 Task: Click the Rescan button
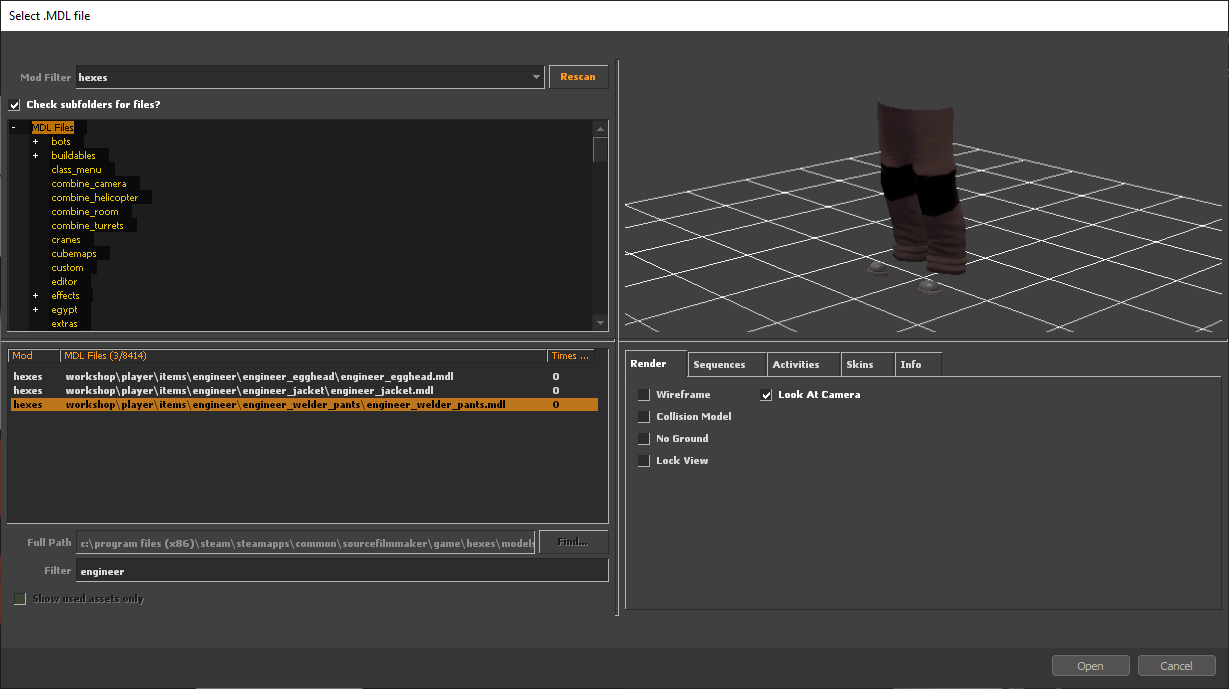tap(578, 77)
